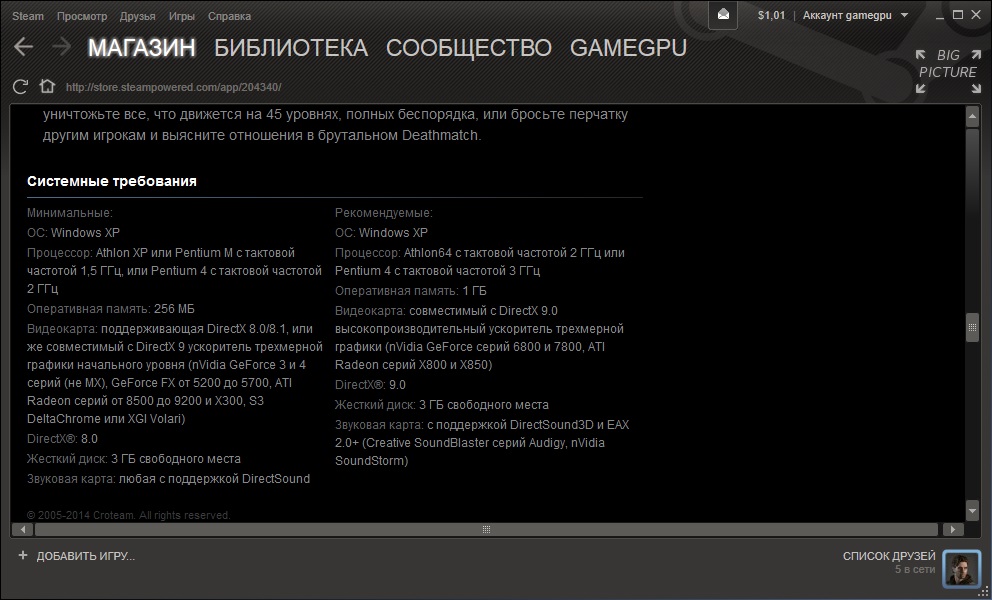This screenshot has height=600, width=992.
Task: Click the 1 ГБ memory value
Action: pos(474,291)
